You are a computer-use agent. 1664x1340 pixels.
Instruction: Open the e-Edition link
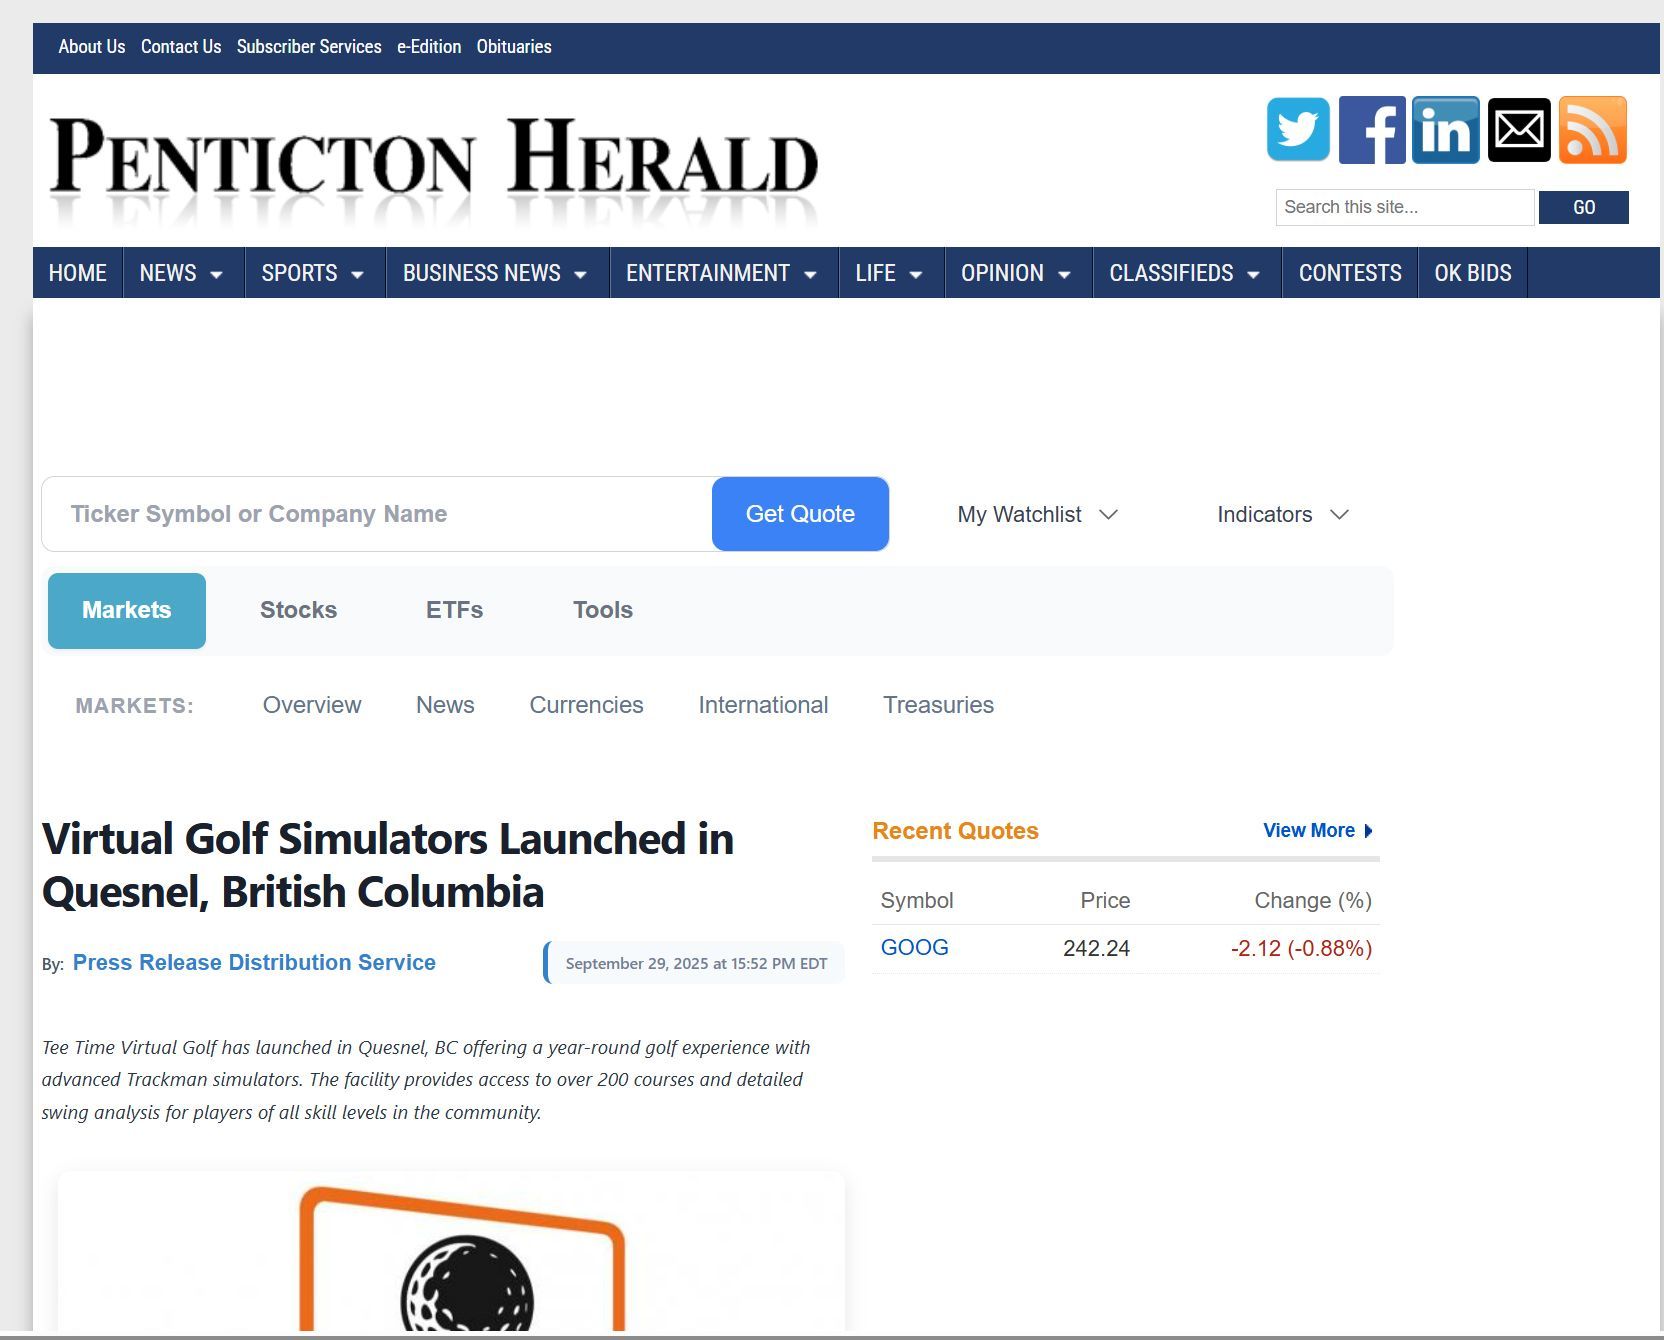(x=429, y=47)
